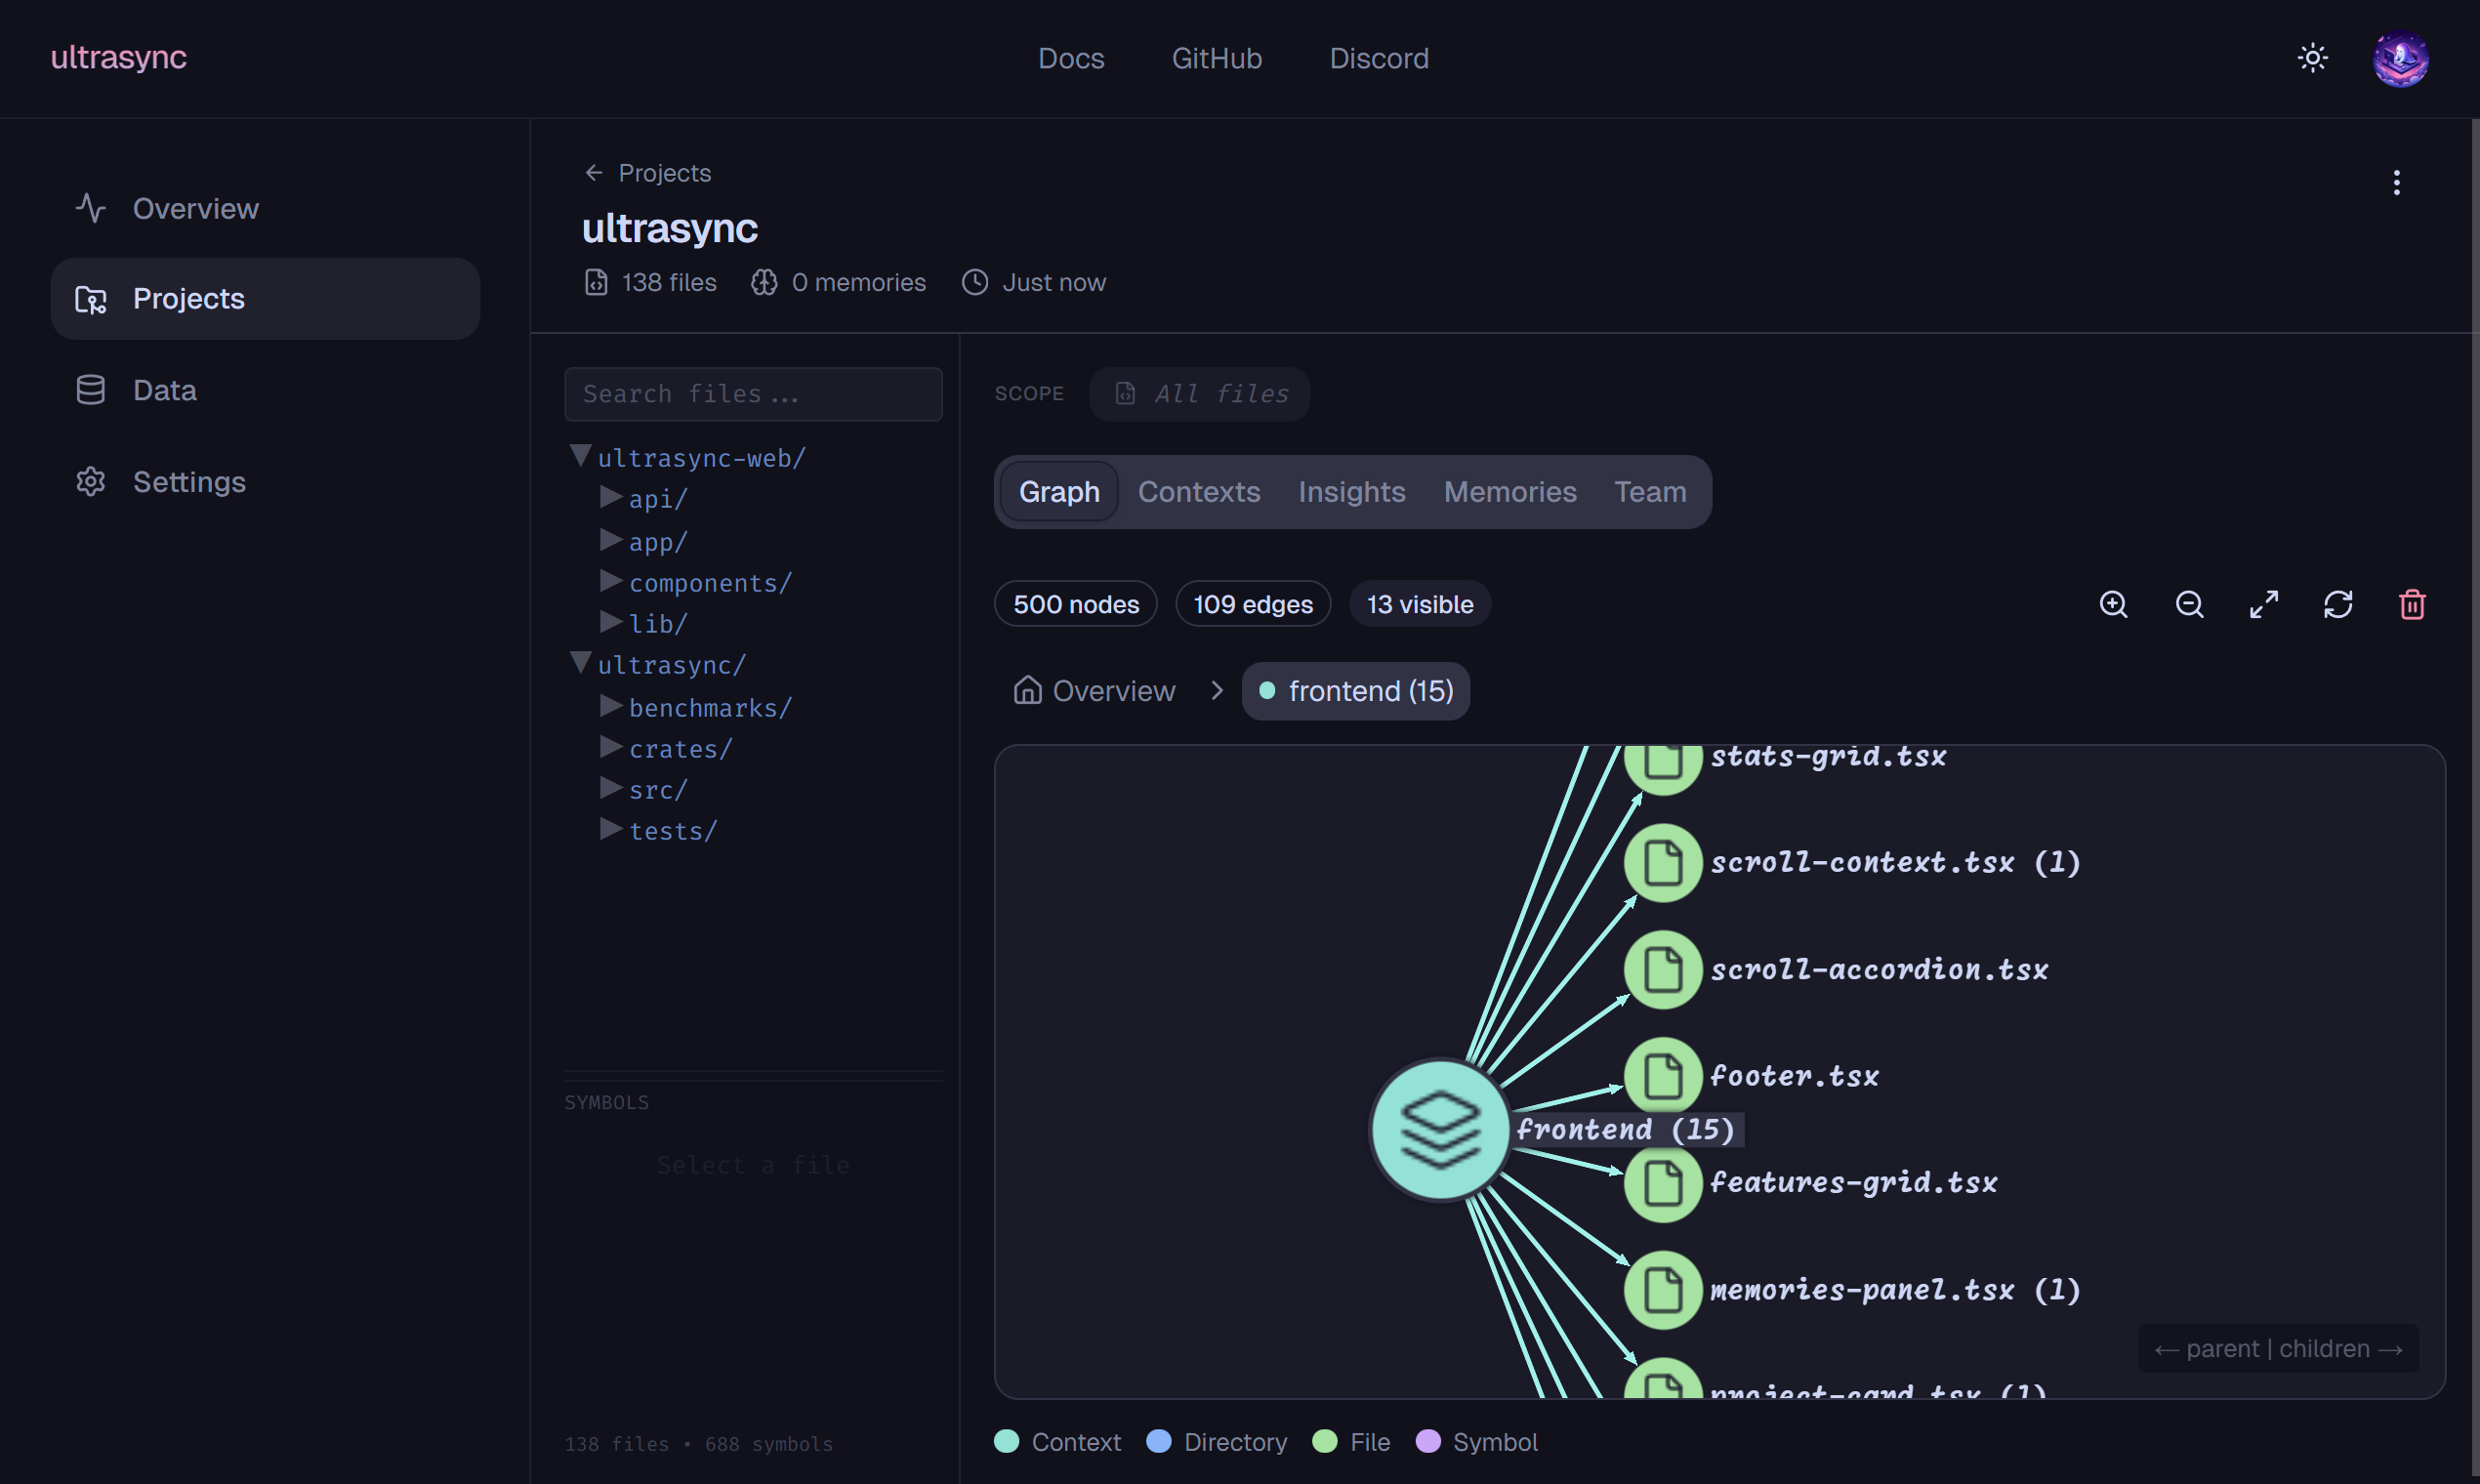
Task: Click the frontend context node circle
Action: (1439, 1130)
